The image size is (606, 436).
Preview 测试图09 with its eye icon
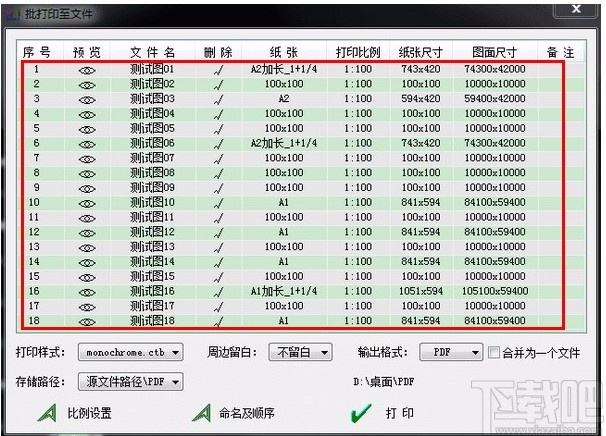(x=87, y=189)
